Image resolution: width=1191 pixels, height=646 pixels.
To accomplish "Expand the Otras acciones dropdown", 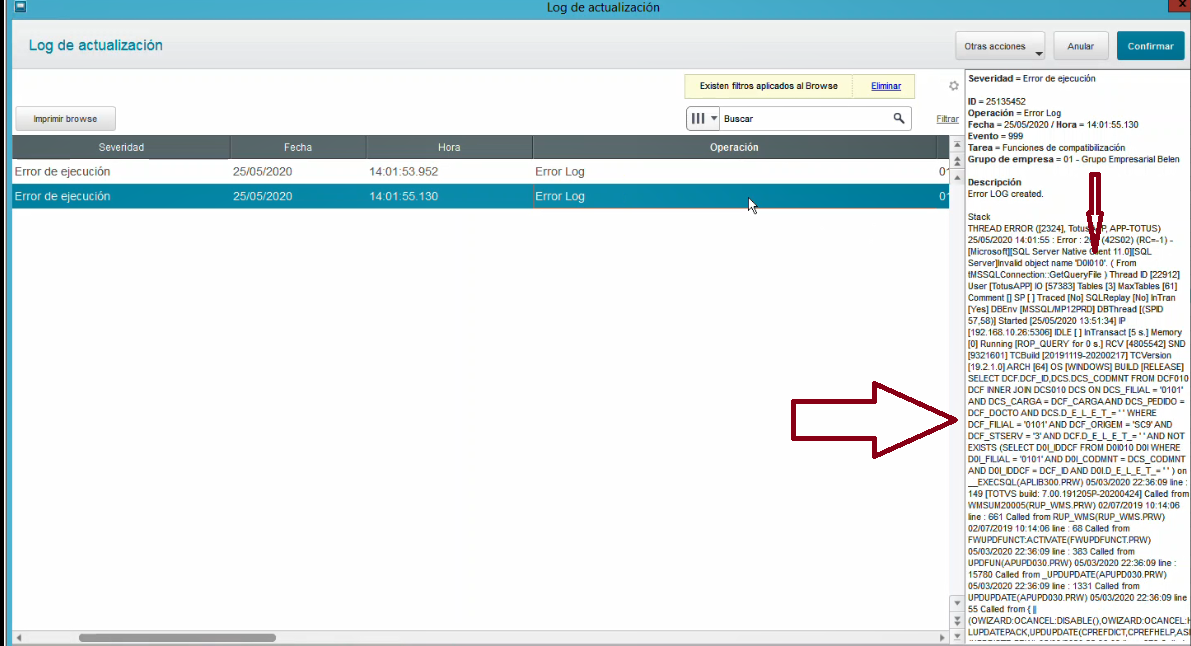I will point(1000,46).
